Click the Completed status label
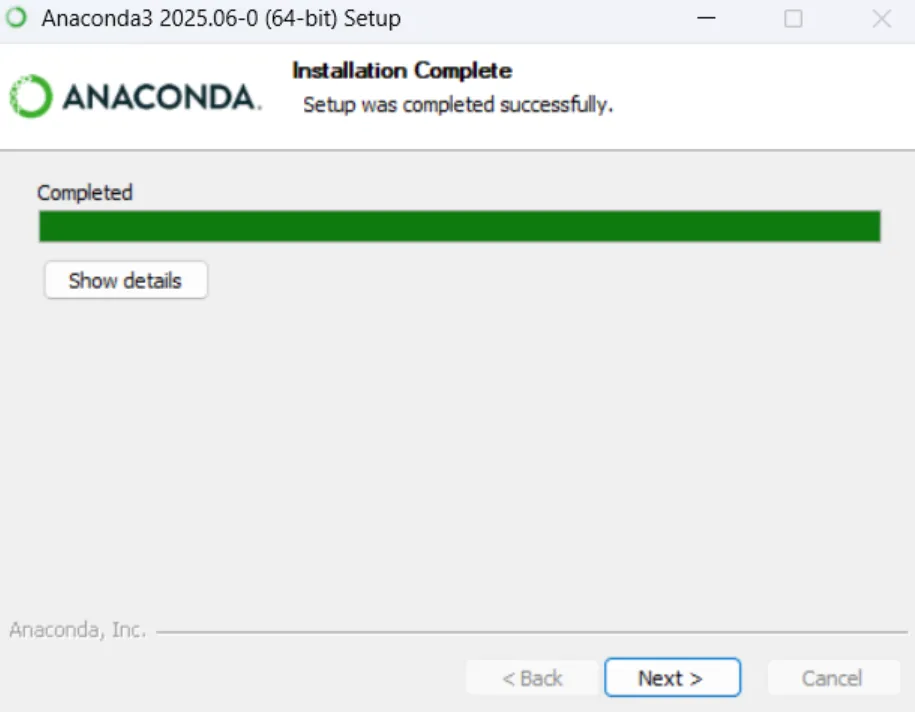The height and width of the screenshot is (712, 915). [85, 193]
